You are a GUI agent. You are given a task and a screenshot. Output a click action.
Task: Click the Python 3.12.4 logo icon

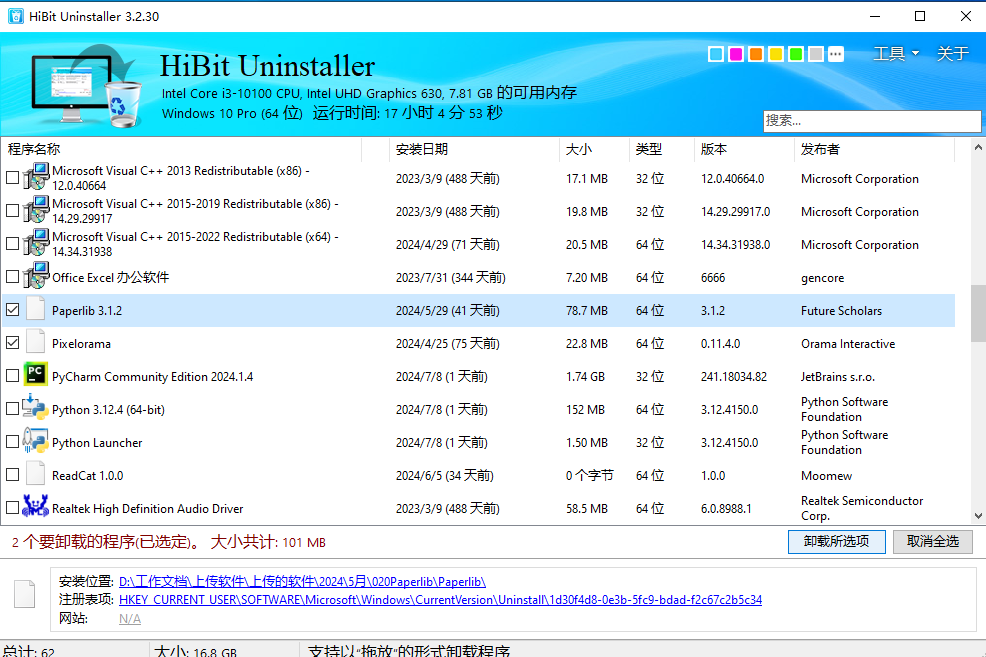34,409
